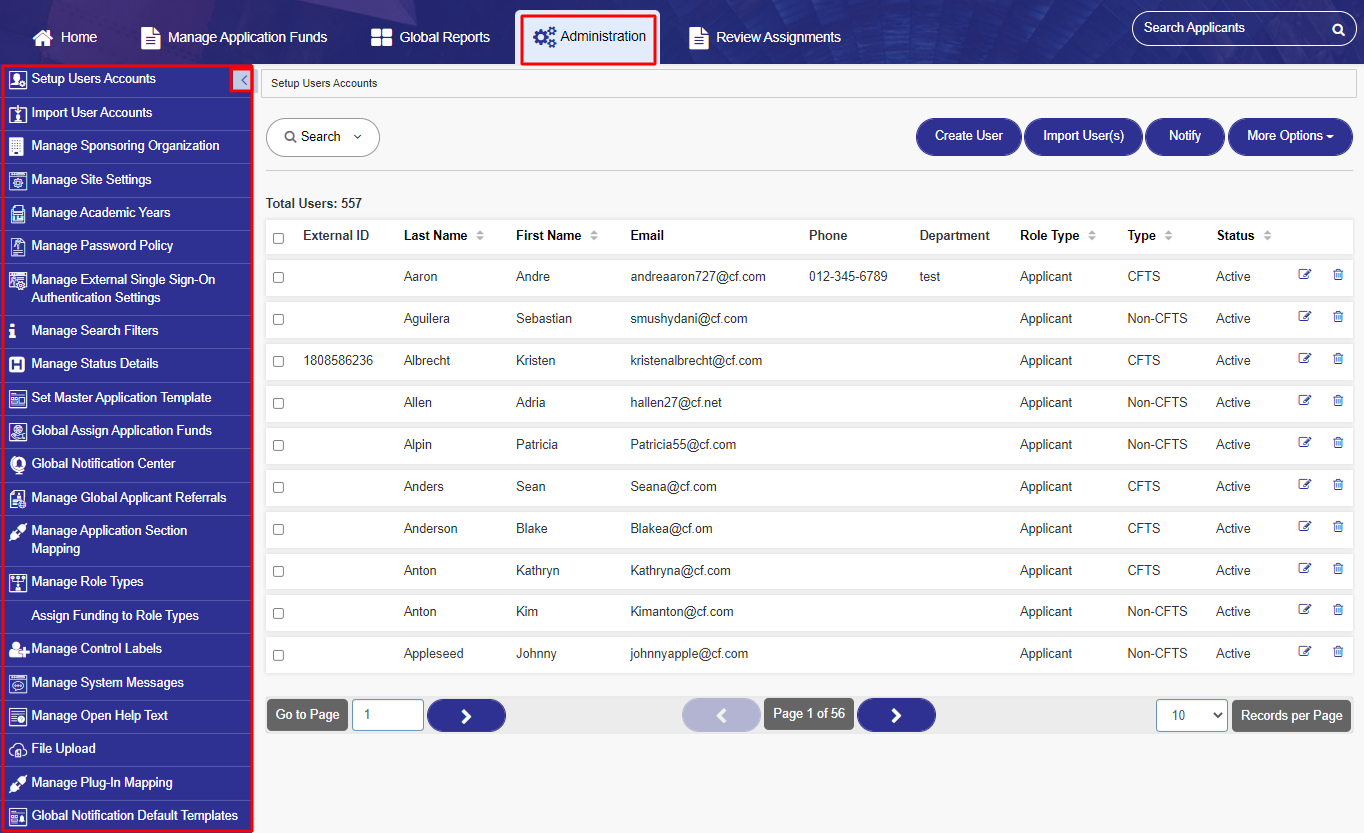This screenshot has height=833, width=1364.
Task: Delete user Blake Anderson via trash icon
Action: (1338, 527)
